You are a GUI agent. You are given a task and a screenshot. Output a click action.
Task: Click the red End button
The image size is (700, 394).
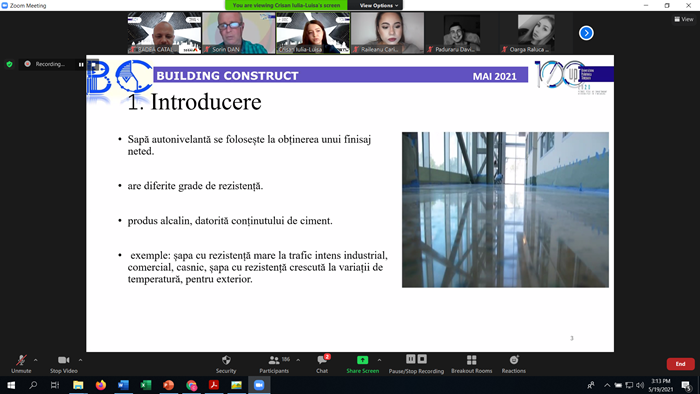pos(680,364)
